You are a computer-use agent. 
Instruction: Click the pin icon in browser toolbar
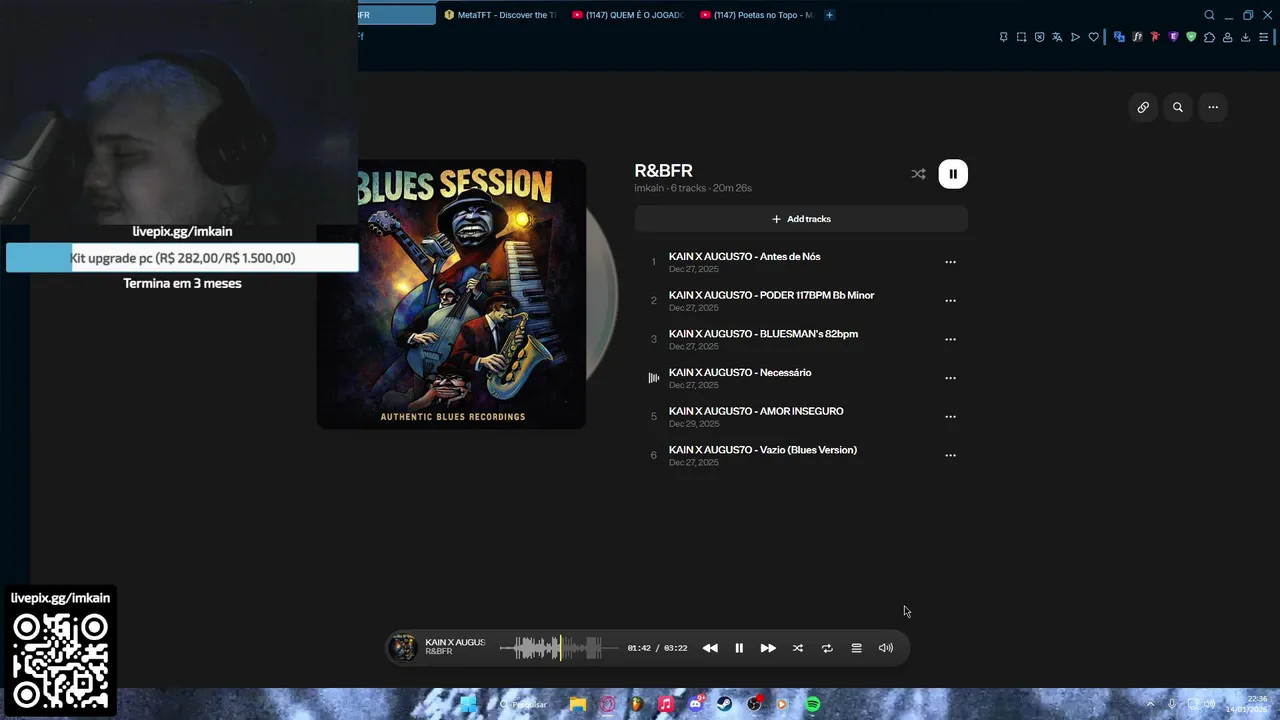pyautogui.click(x=1004, y=37)
